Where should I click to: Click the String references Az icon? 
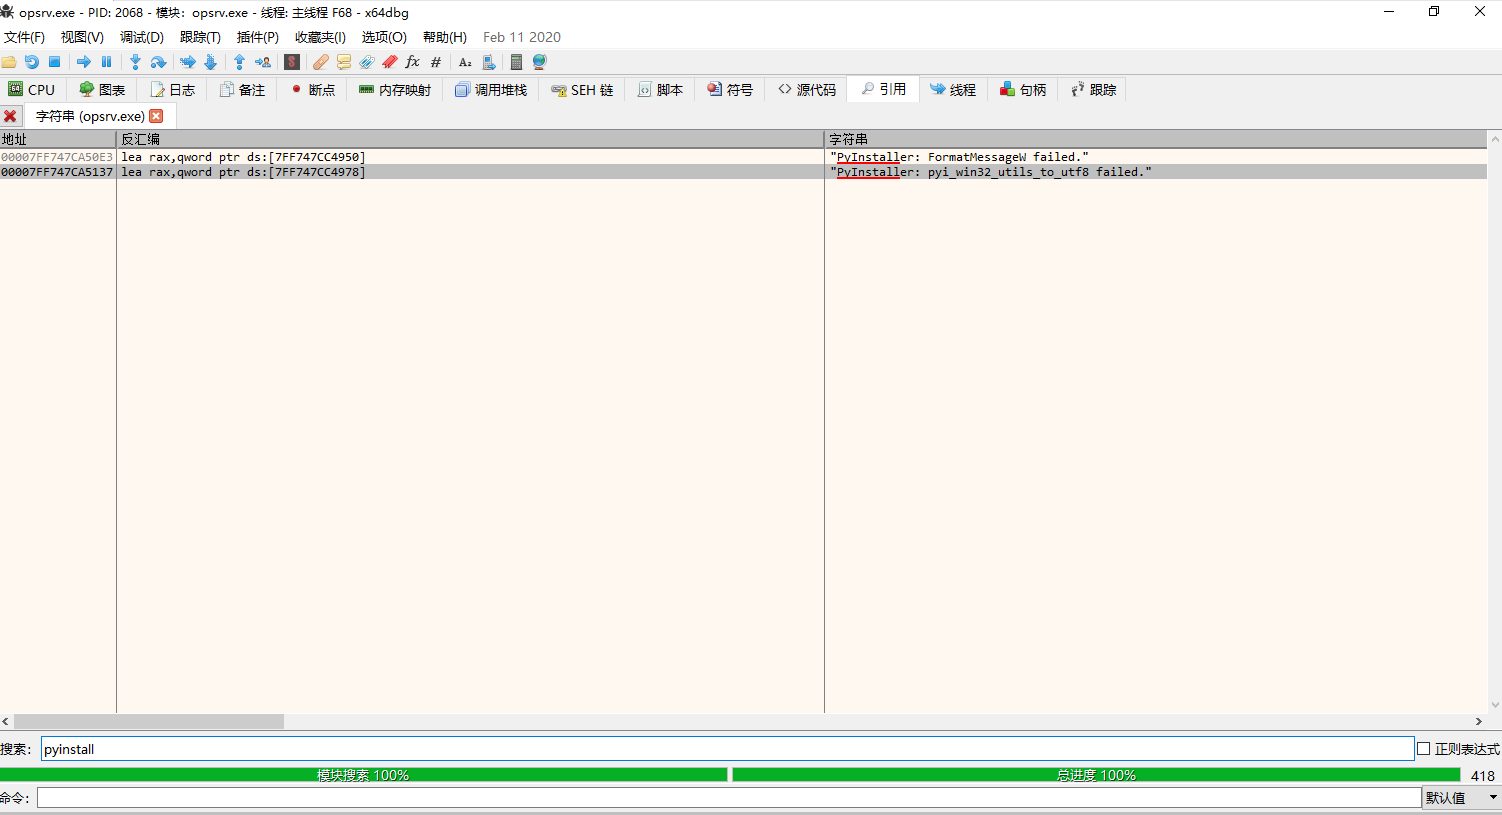tap(465, 62)
